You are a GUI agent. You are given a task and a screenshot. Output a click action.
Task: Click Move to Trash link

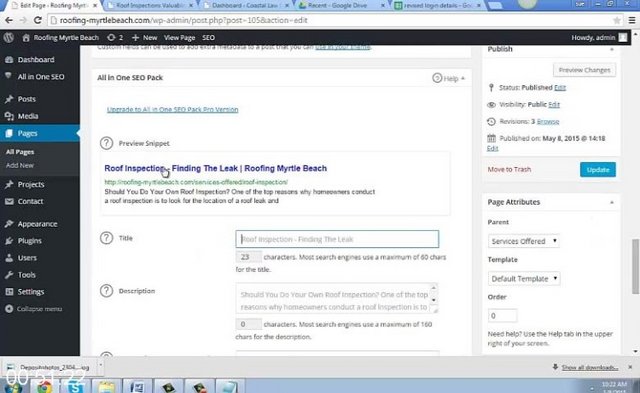pyautogui.click(x=509, y=169)
